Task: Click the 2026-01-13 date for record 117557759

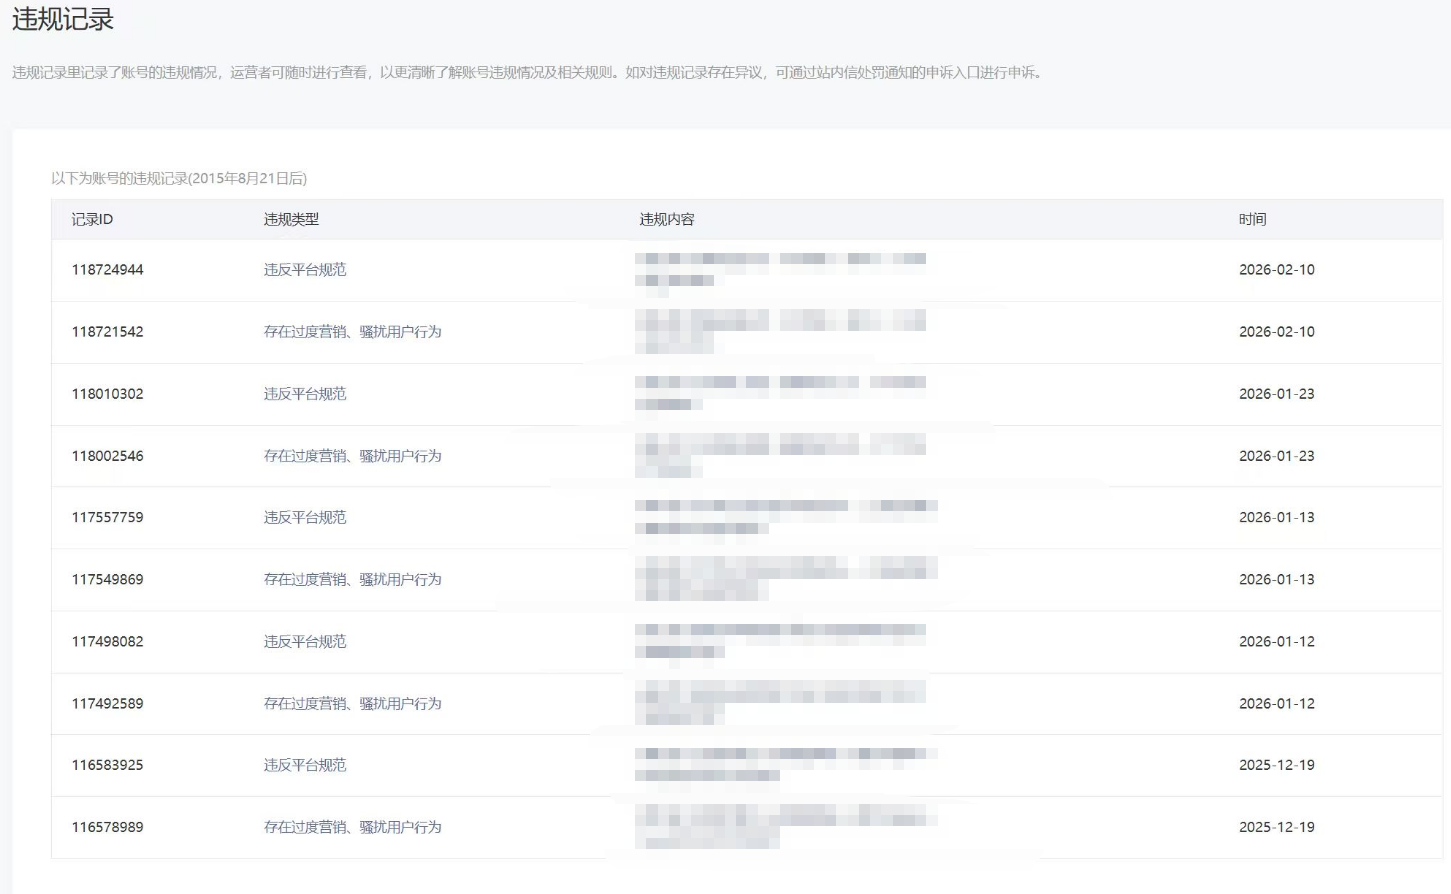Action: (x=1277, y=518)
